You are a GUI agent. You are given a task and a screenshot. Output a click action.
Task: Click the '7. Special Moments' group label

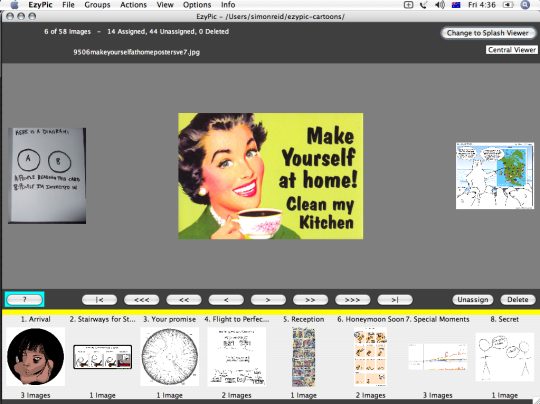point(437,319)
